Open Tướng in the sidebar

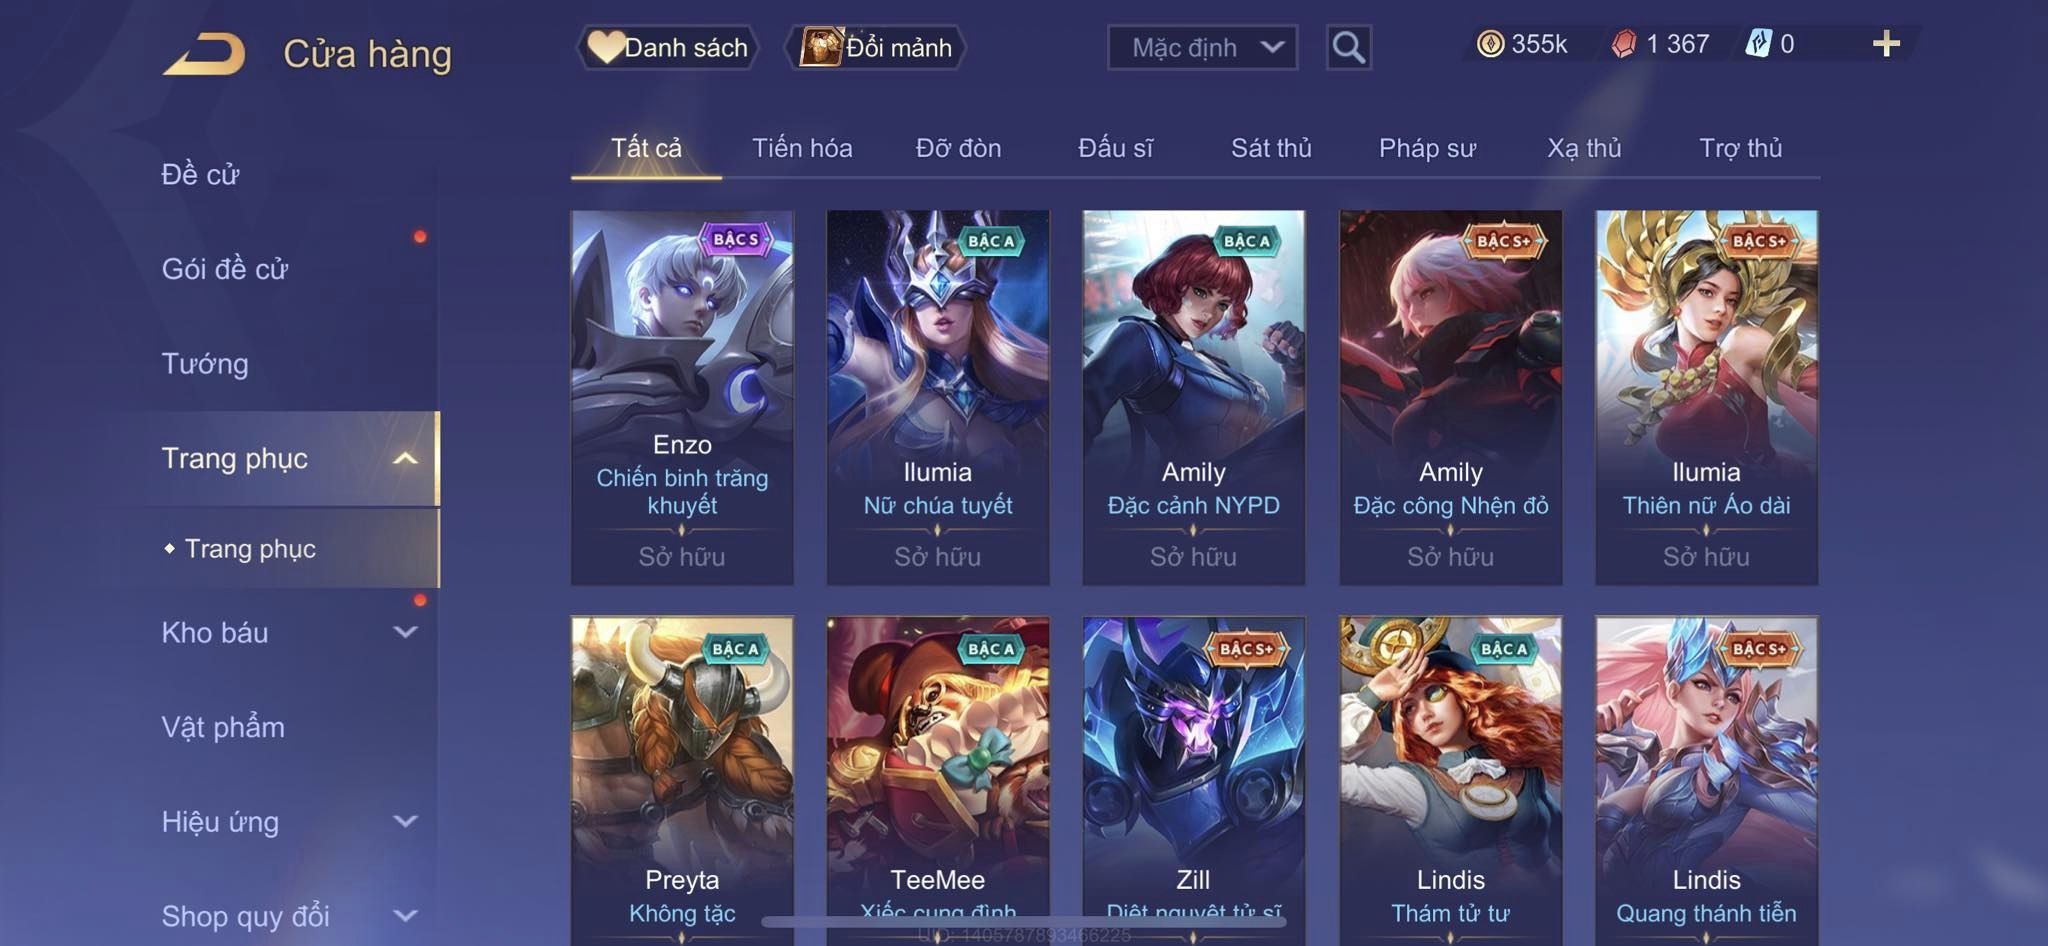tap(205, 363)
